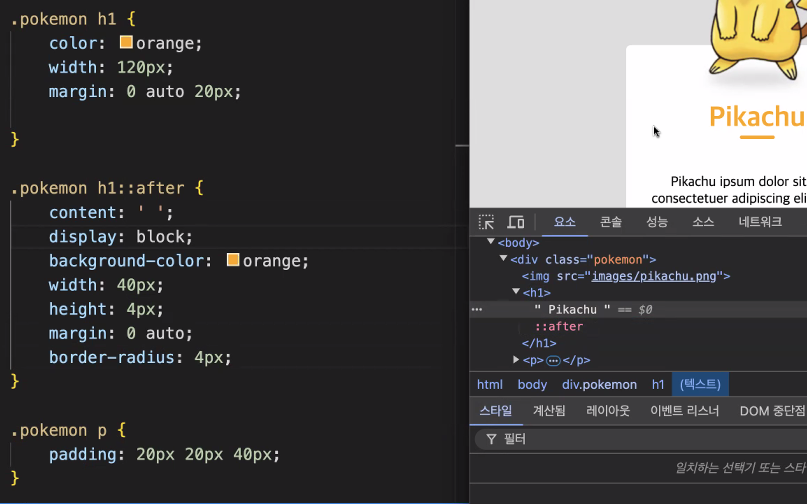Click the filter funnel icon in styles pane
Image resolution: width=807 pixels, height=504 pixels.
[x=492, y=439]
